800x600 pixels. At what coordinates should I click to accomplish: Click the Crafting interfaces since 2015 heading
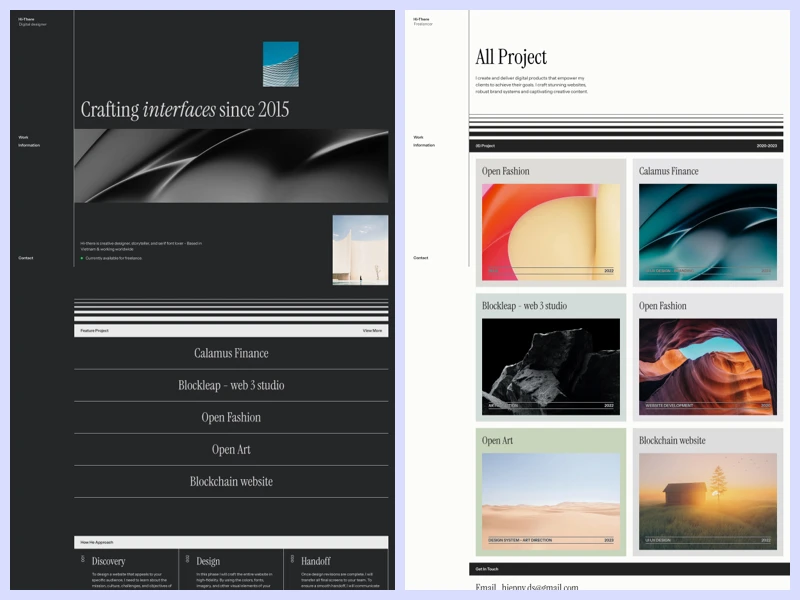pyautogui.click(x=185, y=110)
